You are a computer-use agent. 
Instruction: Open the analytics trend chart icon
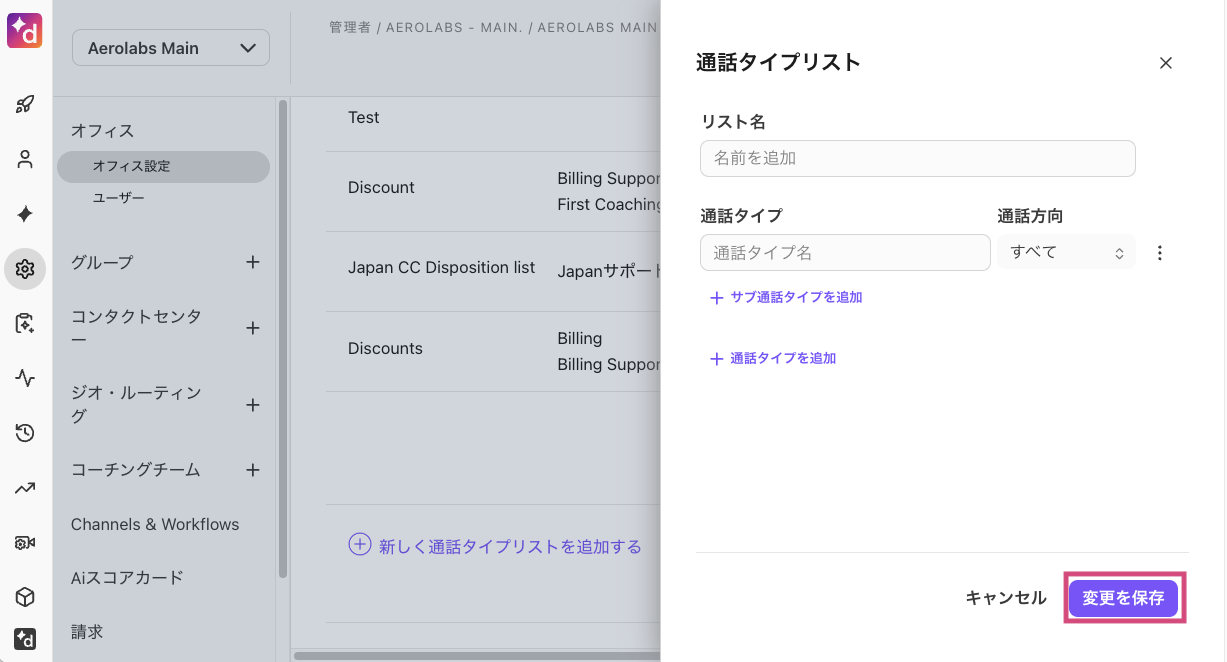tap(24, 488)
